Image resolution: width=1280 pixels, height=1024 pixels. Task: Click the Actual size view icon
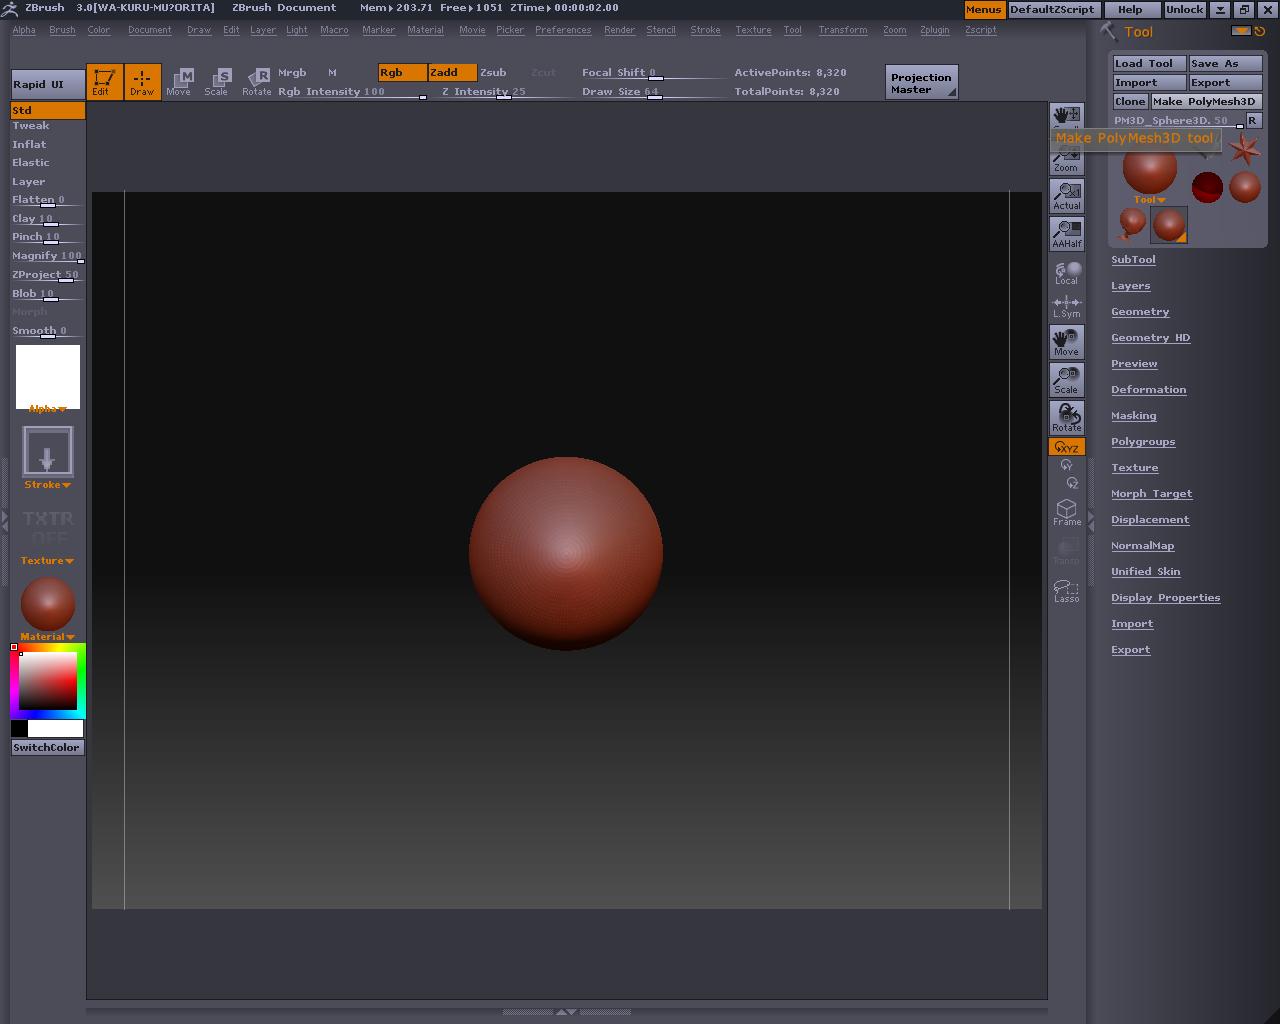click(1067, 196)
